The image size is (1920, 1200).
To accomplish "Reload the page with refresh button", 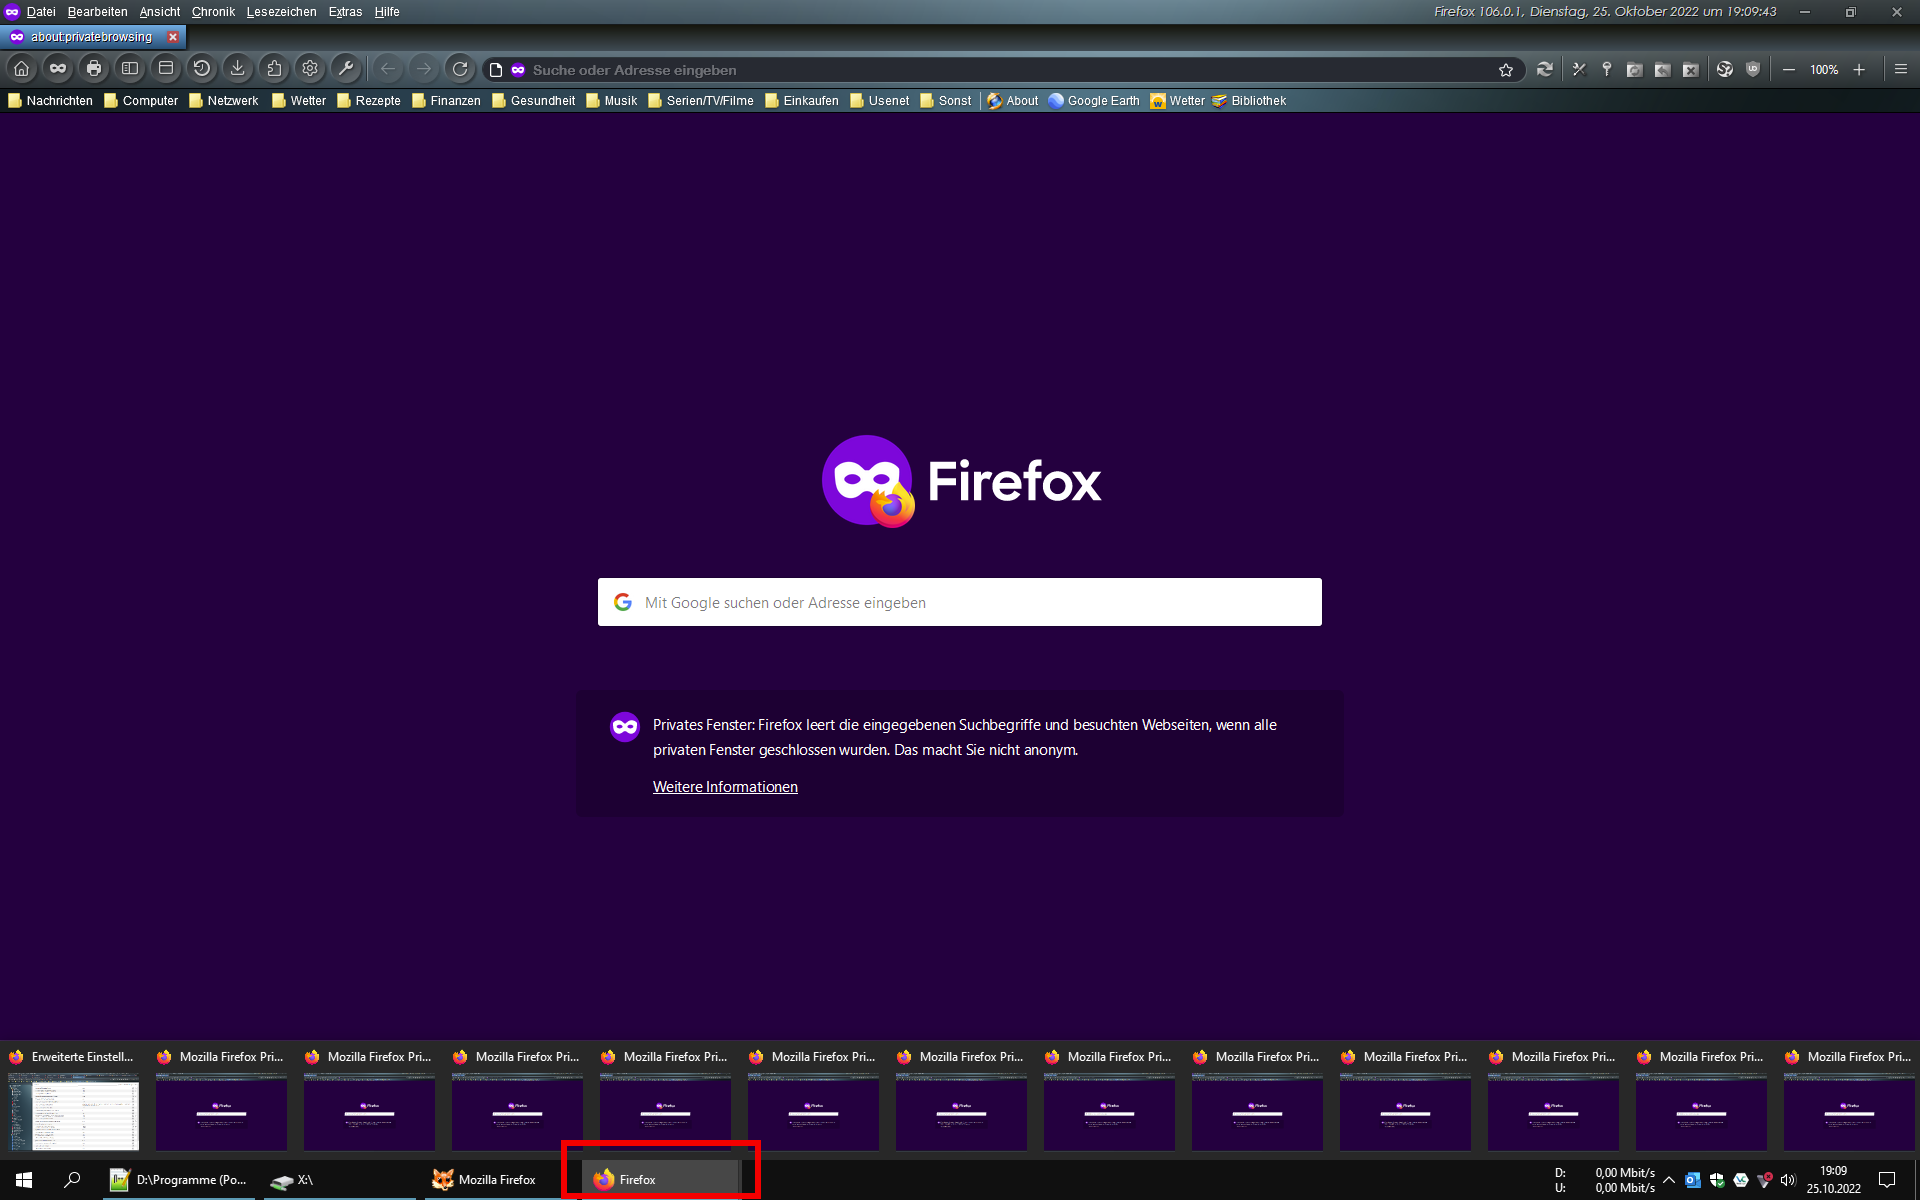I will coord(460,69).
